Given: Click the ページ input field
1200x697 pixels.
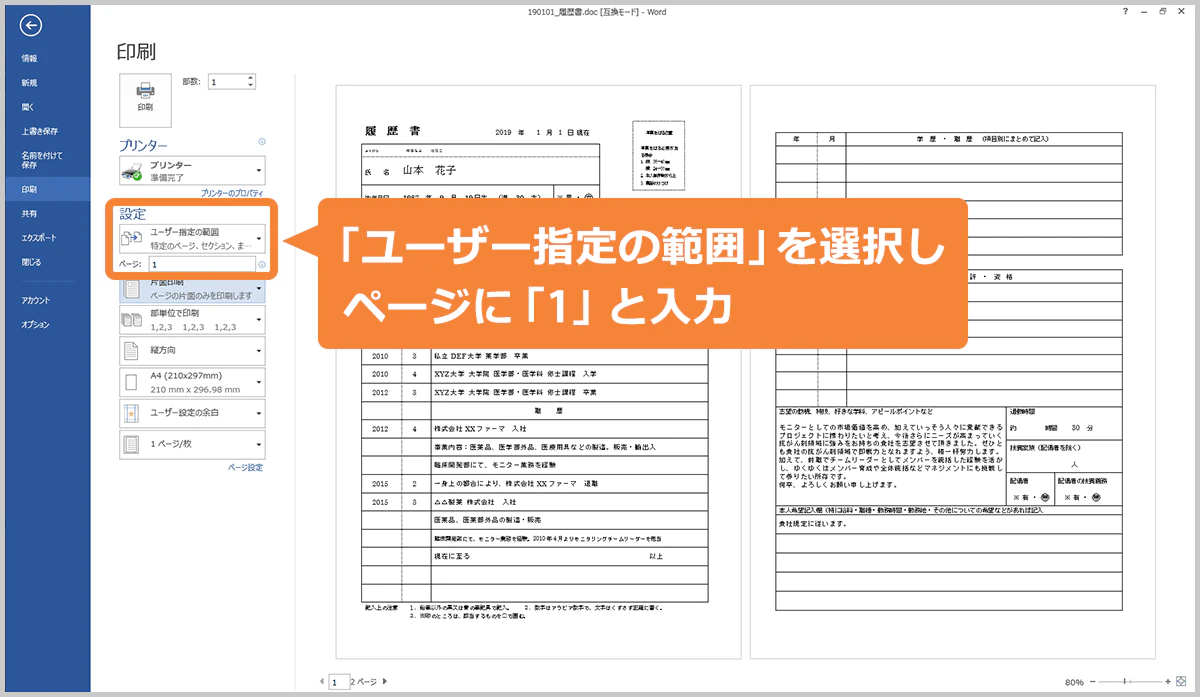Looking at the screenshot, I should point(201,265).
